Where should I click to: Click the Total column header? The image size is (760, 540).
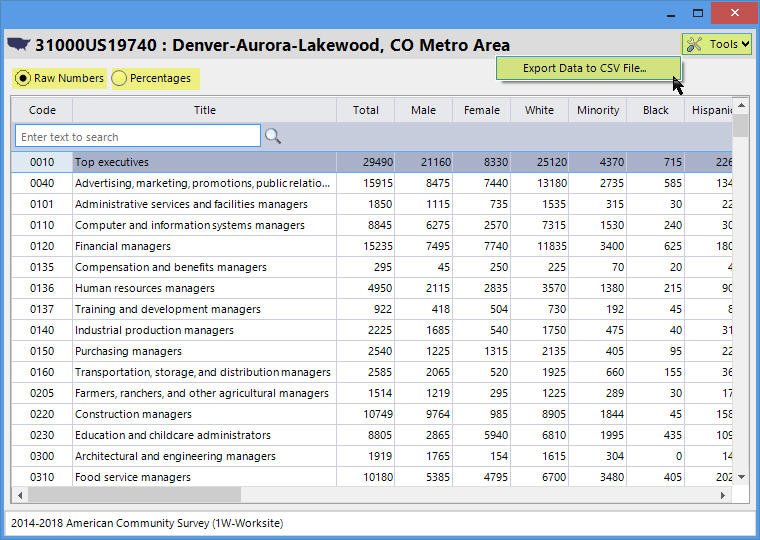tap(365, 110)
